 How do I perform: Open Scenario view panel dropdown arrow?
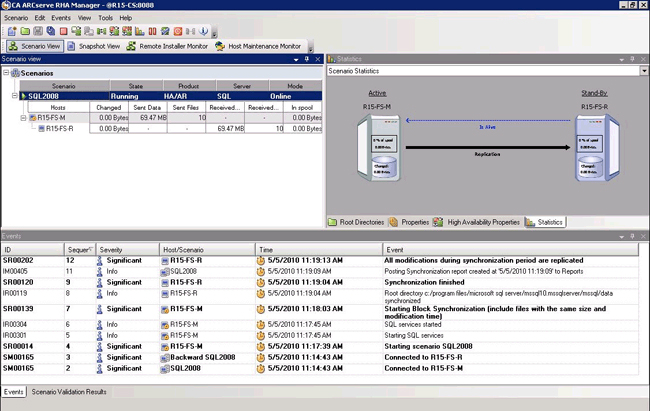click(x=296, y=59)
